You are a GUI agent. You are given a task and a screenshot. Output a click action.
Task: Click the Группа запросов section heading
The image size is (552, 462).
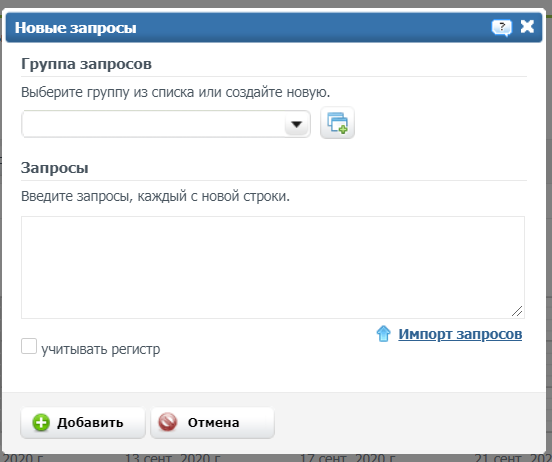click(86, 64)
